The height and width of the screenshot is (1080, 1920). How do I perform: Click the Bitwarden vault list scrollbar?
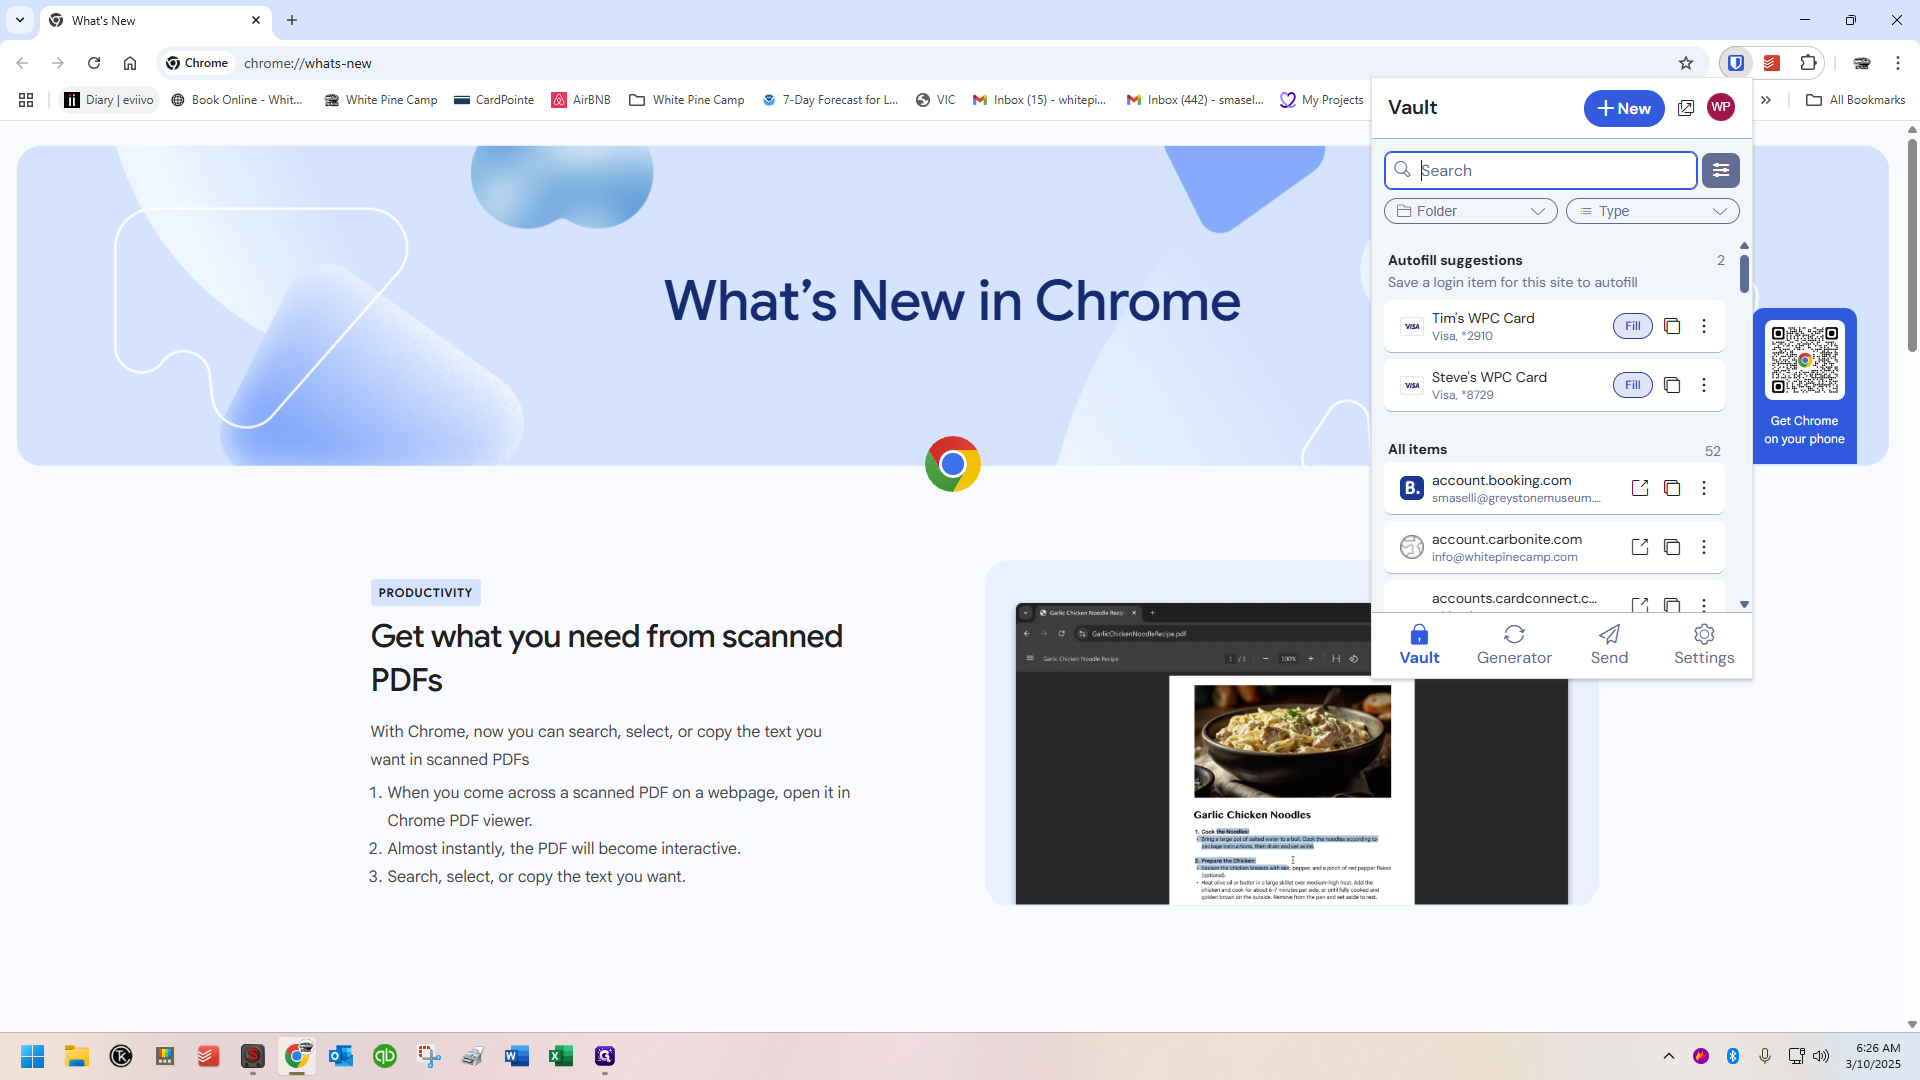pos(1744,272)
